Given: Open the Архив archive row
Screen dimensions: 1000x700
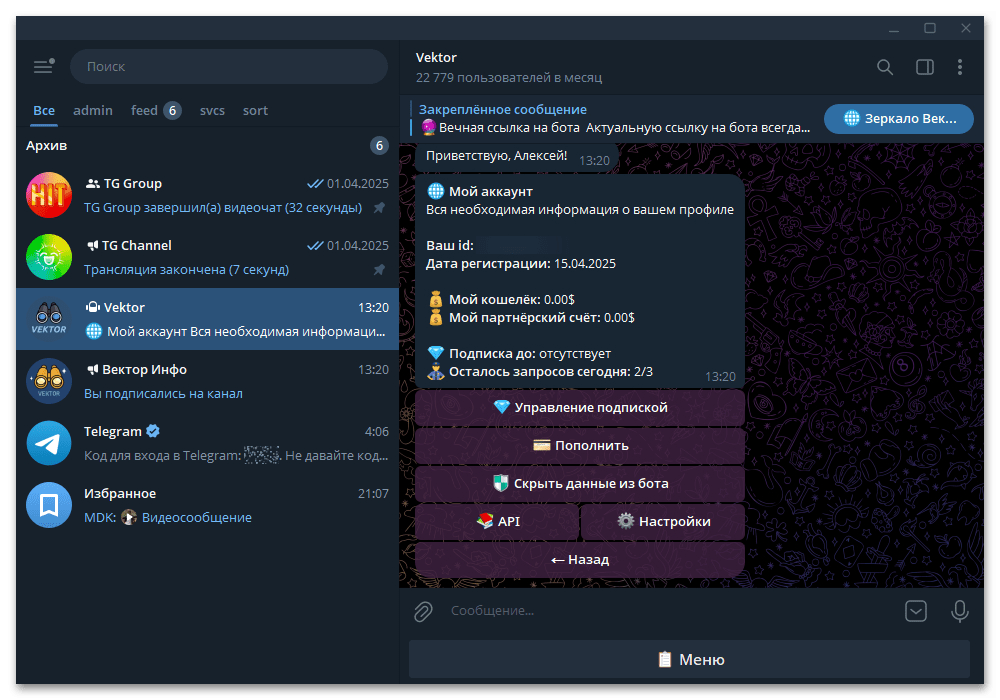Looking at the screenshot, I should tap(207, 145).
